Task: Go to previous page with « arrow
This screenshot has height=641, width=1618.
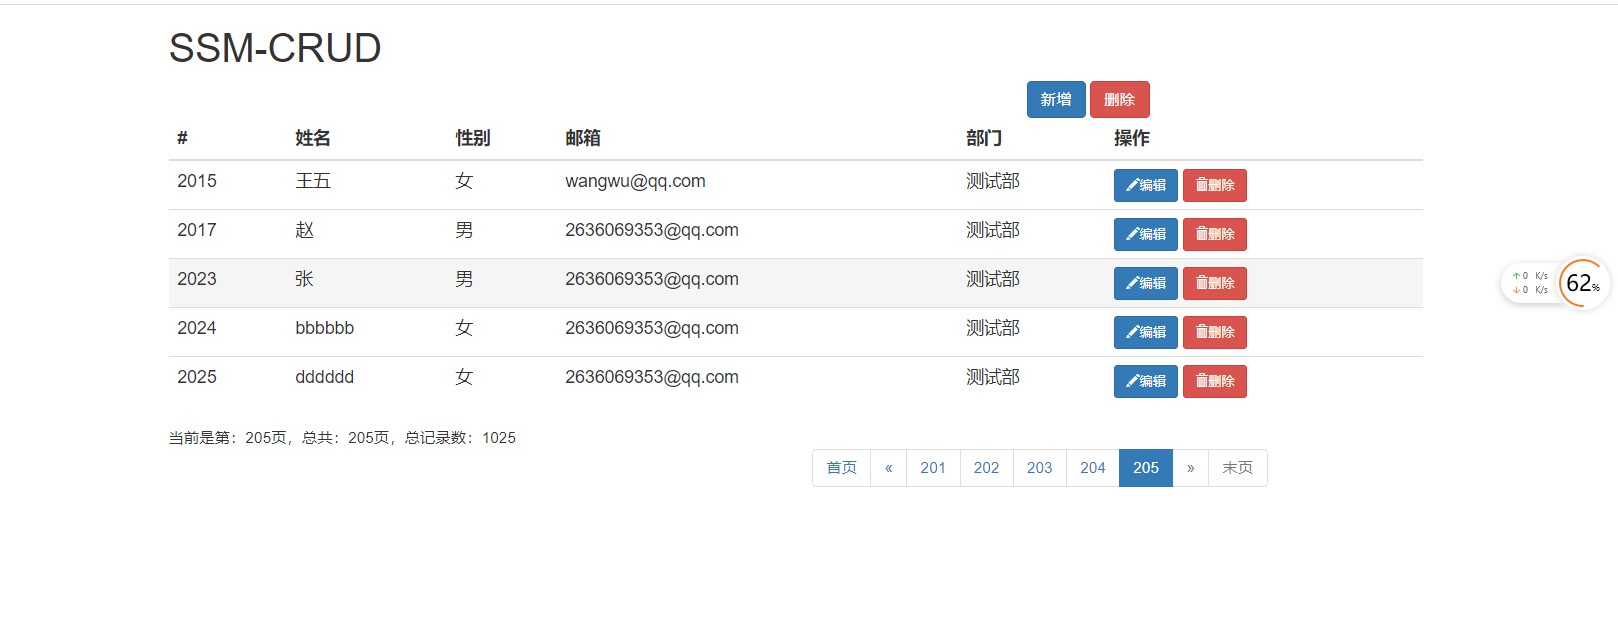Action: tap(889, 468)
